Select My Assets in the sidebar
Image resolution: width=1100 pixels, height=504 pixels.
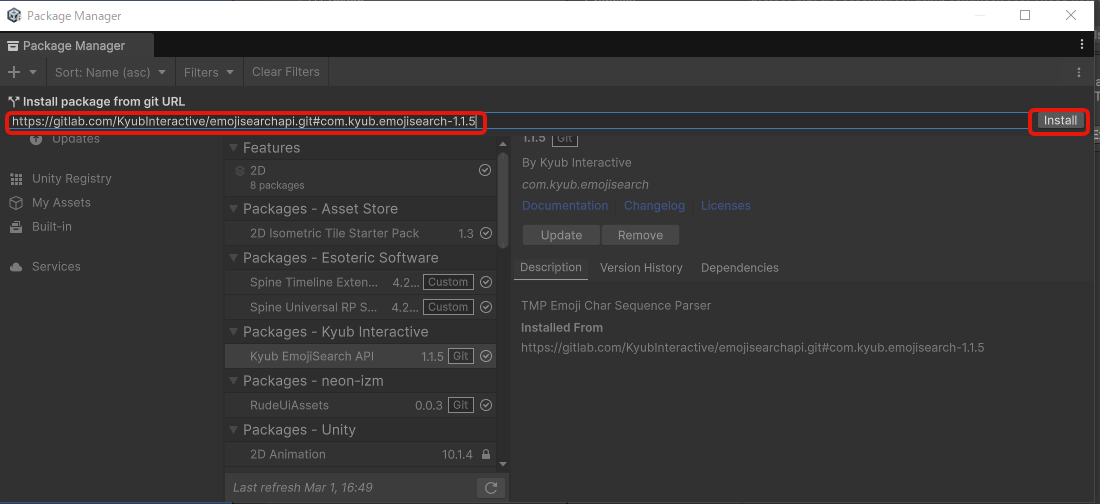pos(61,203)
